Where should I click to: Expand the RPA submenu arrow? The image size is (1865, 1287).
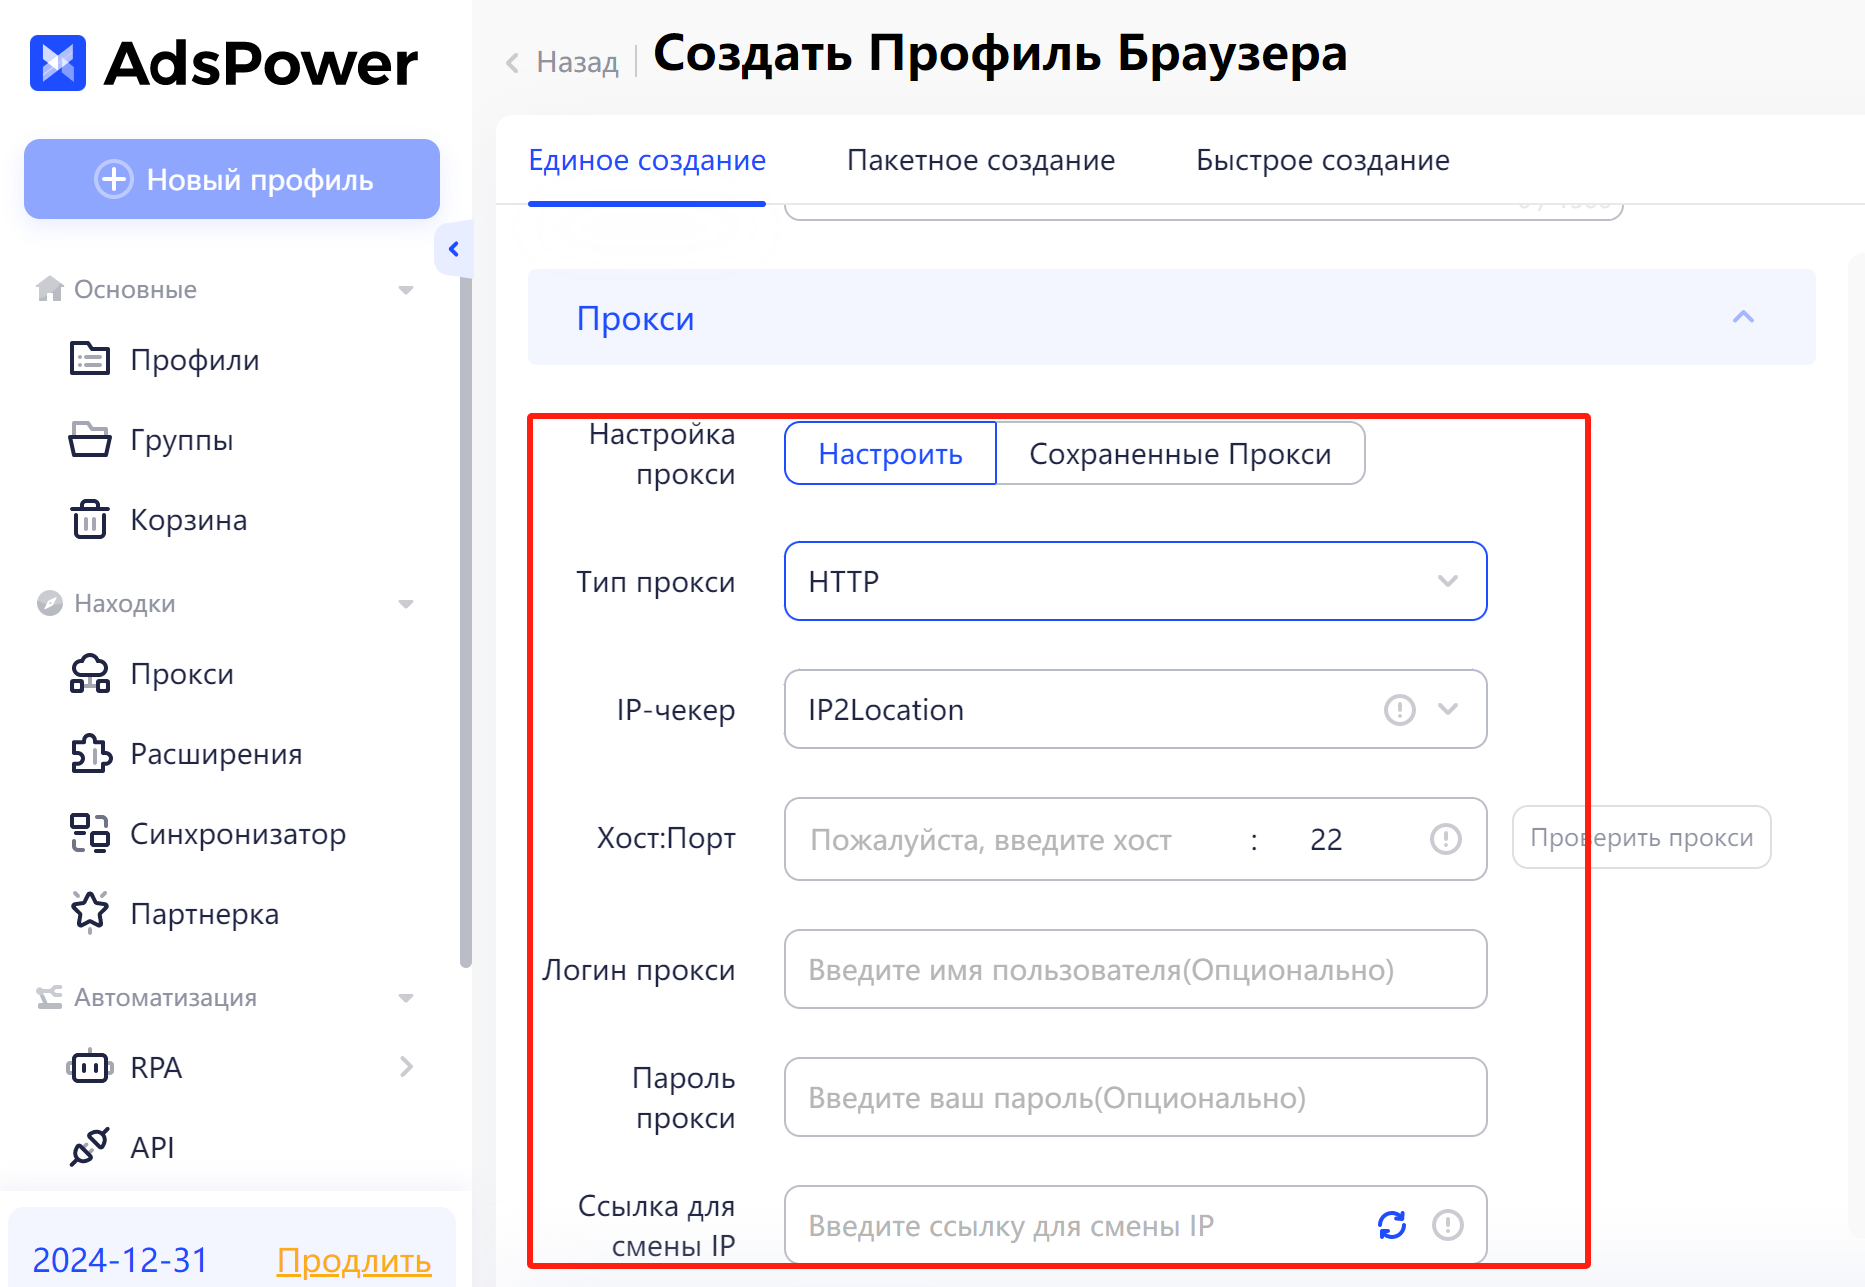[406, 1067]
